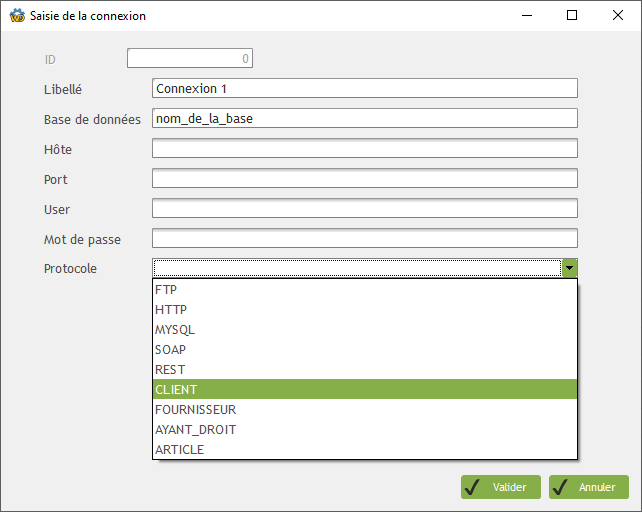Focus the Port input field
The height and width of the screenshot is (512, 642).
pyautogui.click(x=365, y=178)
